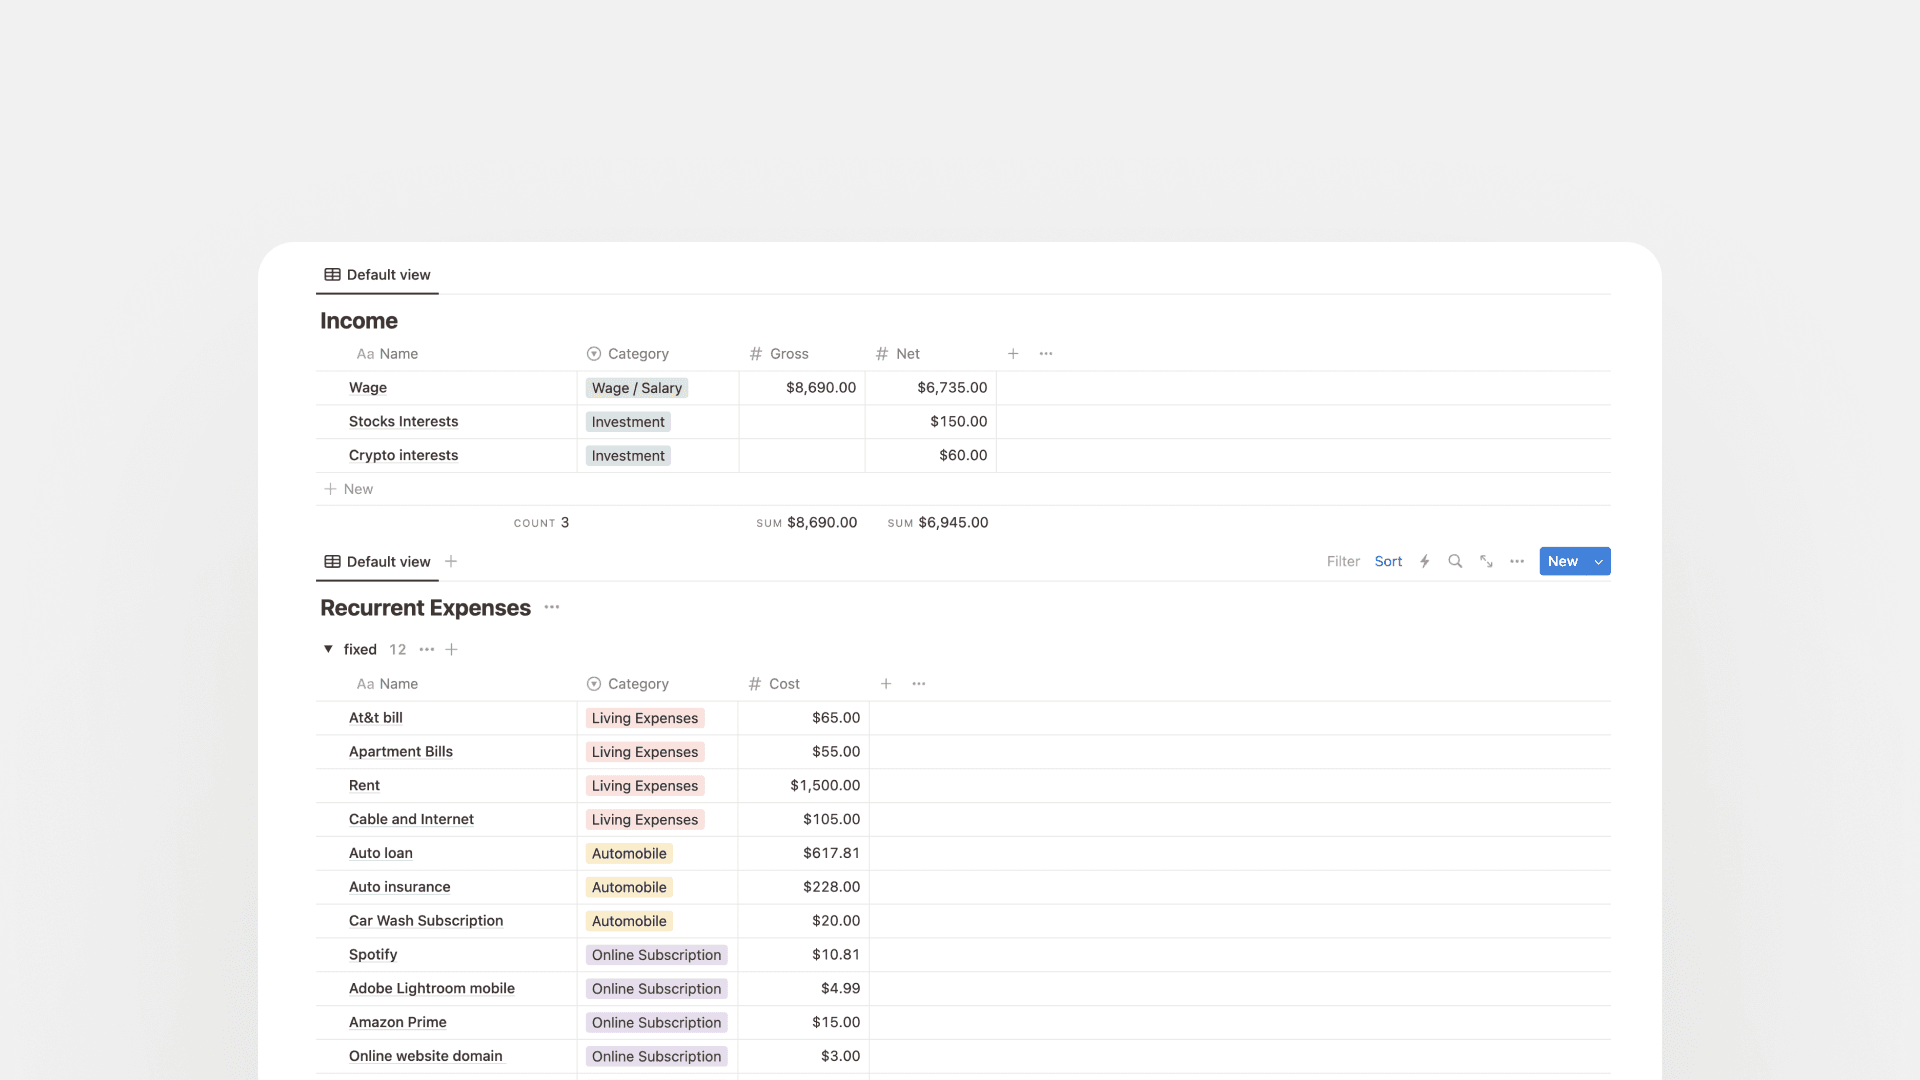
Task: Open the Amazon Prime entry
Action: 398,1023
